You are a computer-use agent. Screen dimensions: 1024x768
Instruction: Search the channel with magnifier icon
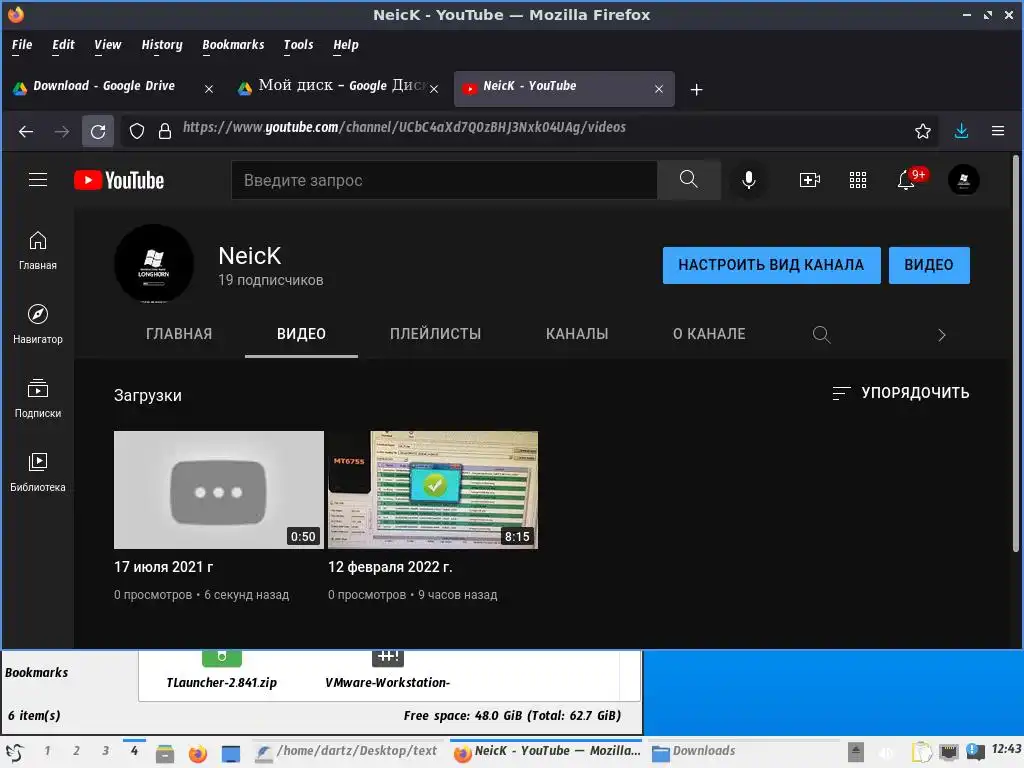(x=821, y=334)
